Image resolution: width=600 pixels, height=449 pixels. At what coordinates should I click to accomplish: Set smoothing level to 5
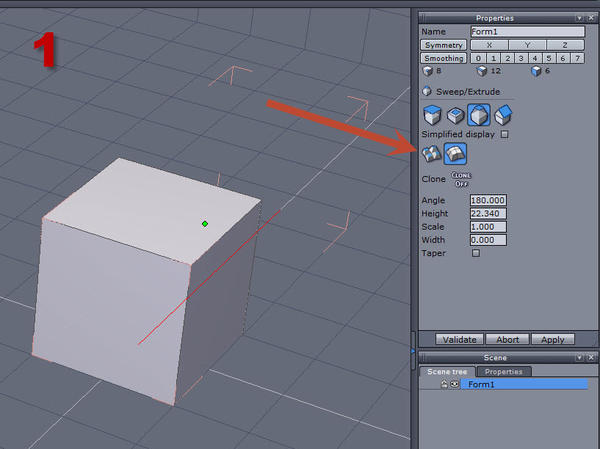tap(549, 58)
